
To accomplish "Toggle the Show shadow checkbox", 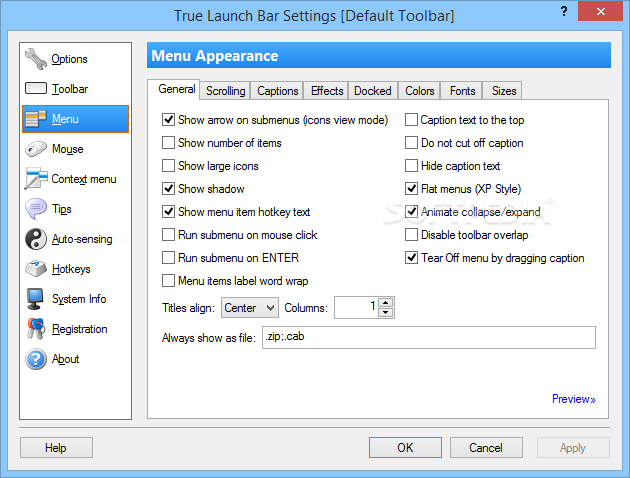I will 168,188.
